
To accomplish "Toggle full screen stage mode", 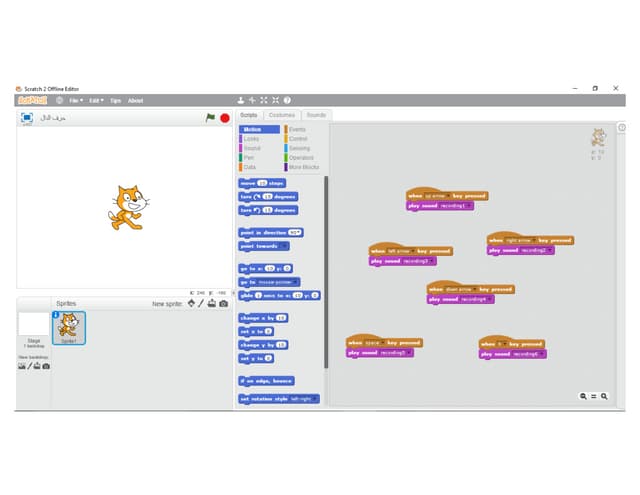I will [x=27, y=117].
